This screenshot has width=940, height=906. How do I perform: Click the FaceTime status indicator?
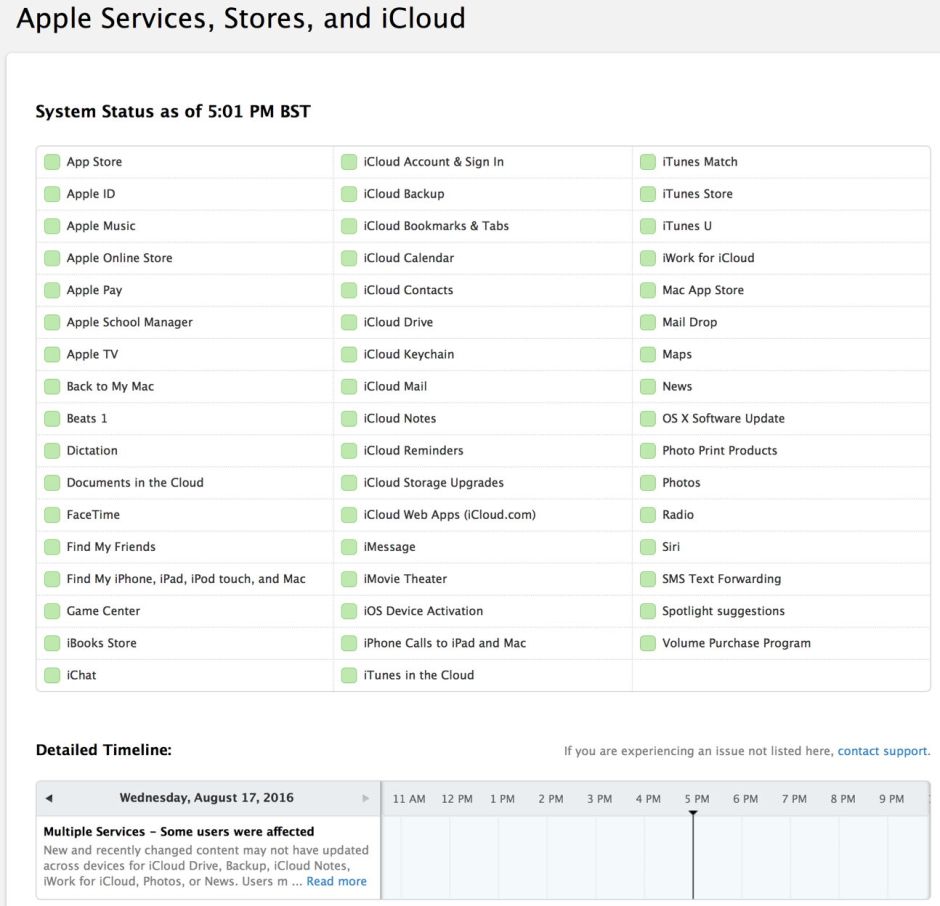click(x=51, y=514)
